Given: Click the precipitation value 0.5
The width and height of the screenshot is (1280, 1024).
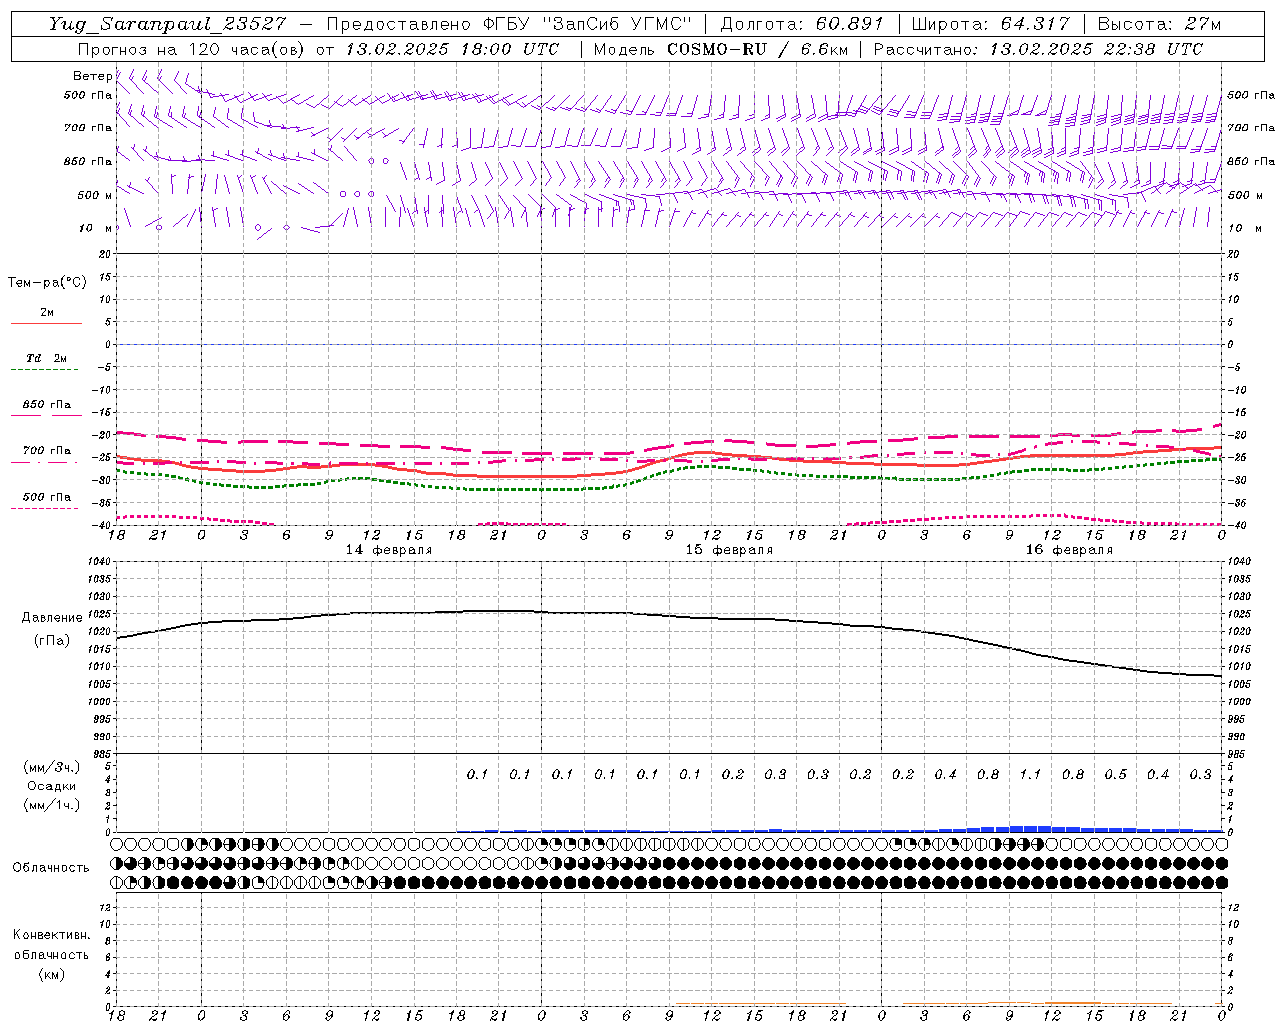Looking at the screenshot, I should 1115,774.
